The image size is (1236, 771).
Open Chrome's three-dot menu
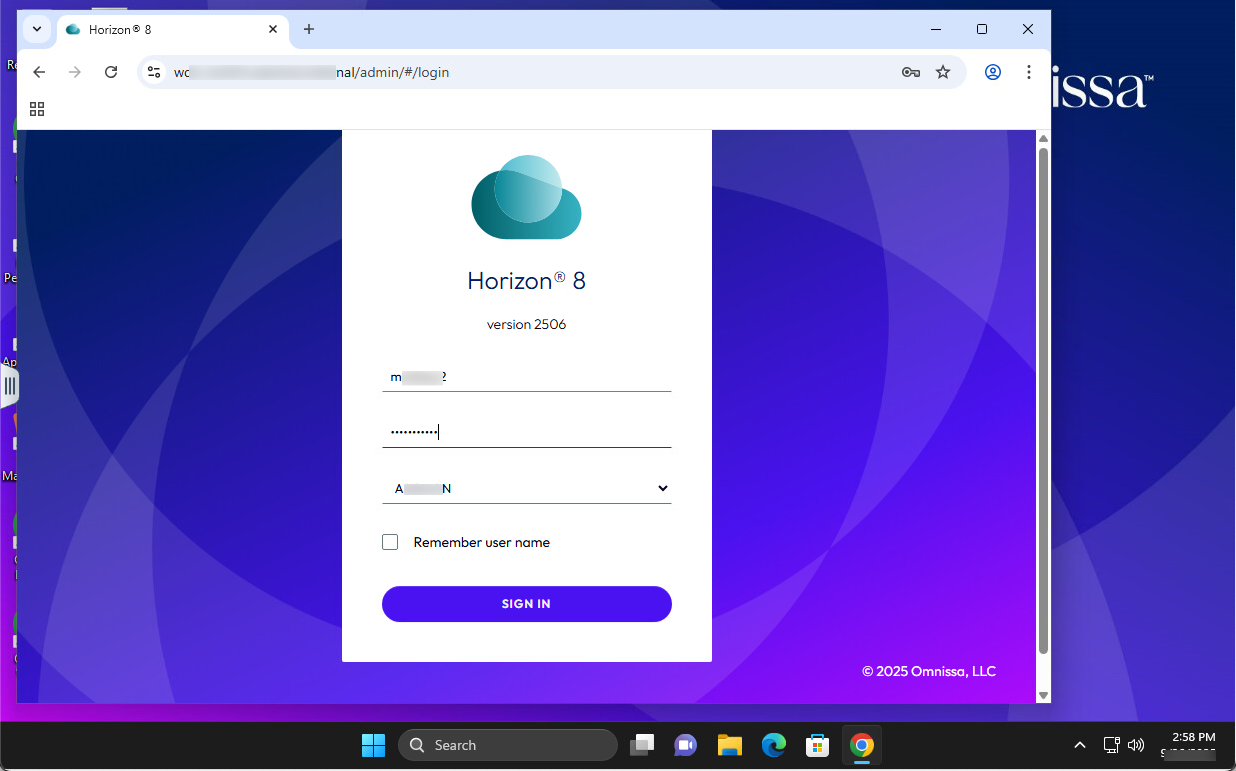(x=1028, y=72)
